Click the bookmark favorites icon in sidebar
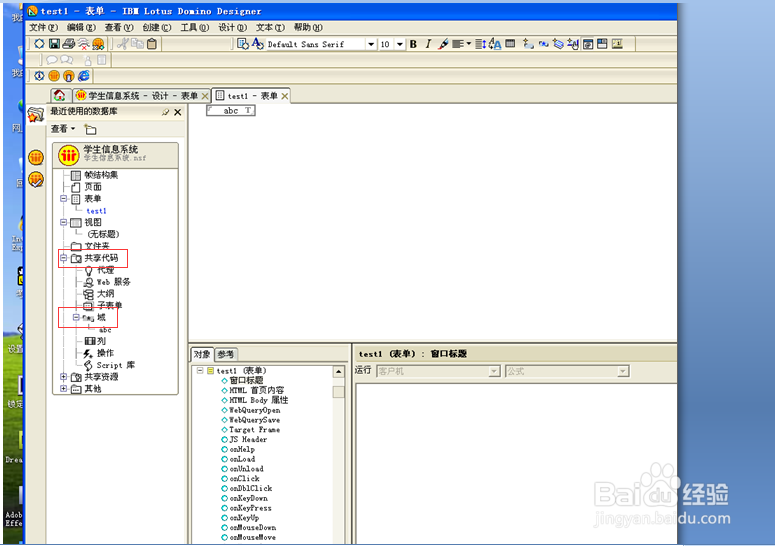The height and width of the screenshot is (546, 775). [36, 115]
